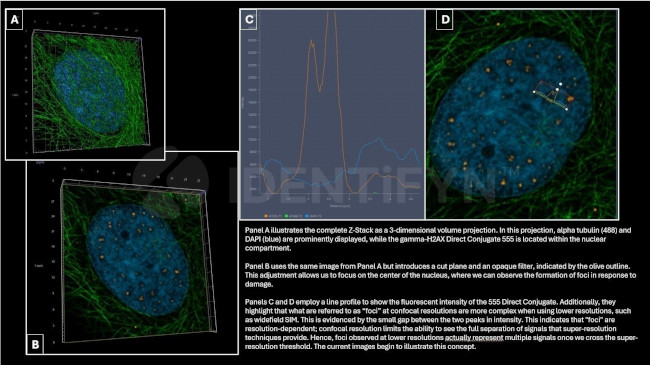Viewport: 650px width, 365px height.
Task: Click the line profile overlay box in panel D
Action: pos(554,96)
